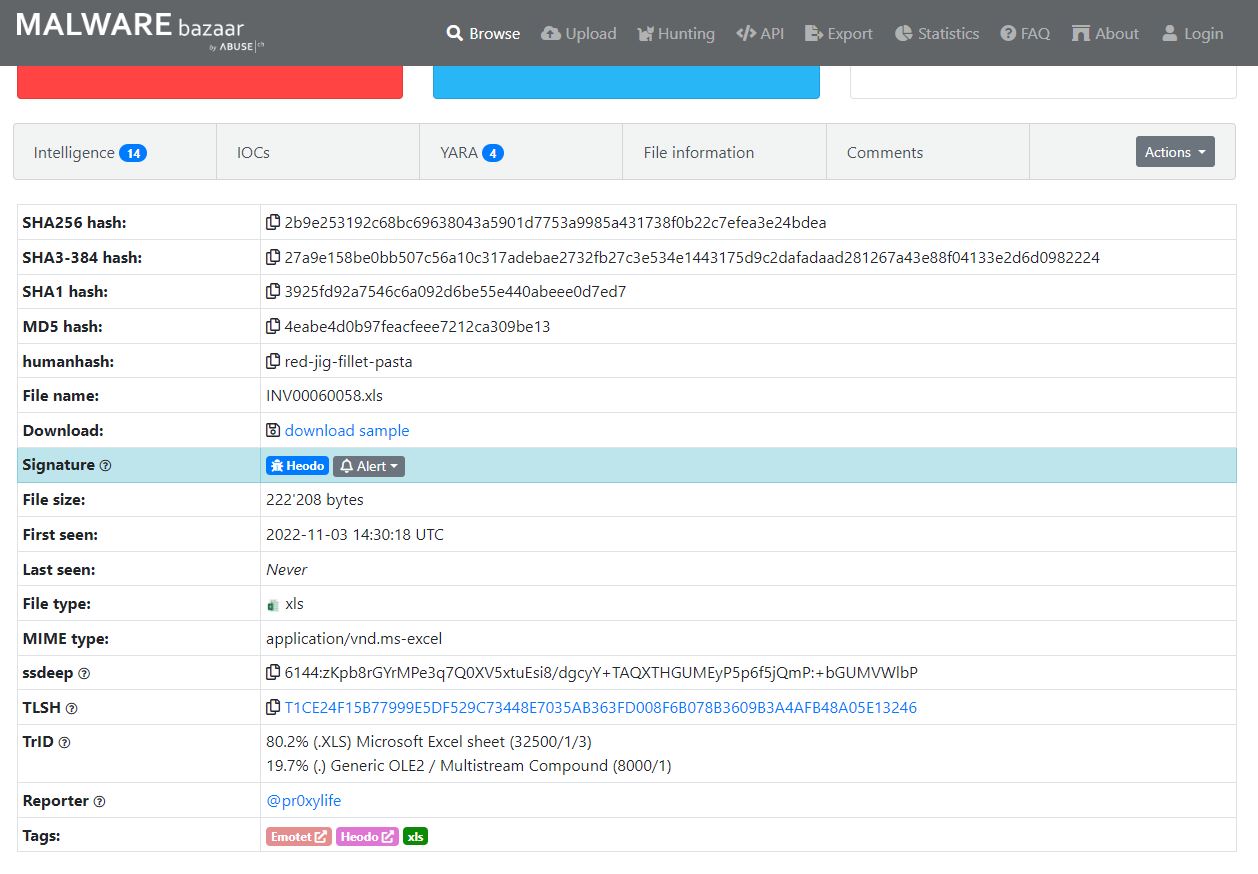This screenshot has width=1258, height=874.
Task: Open the TrID help question-mark icon
Action: click(x=65, y=743)
